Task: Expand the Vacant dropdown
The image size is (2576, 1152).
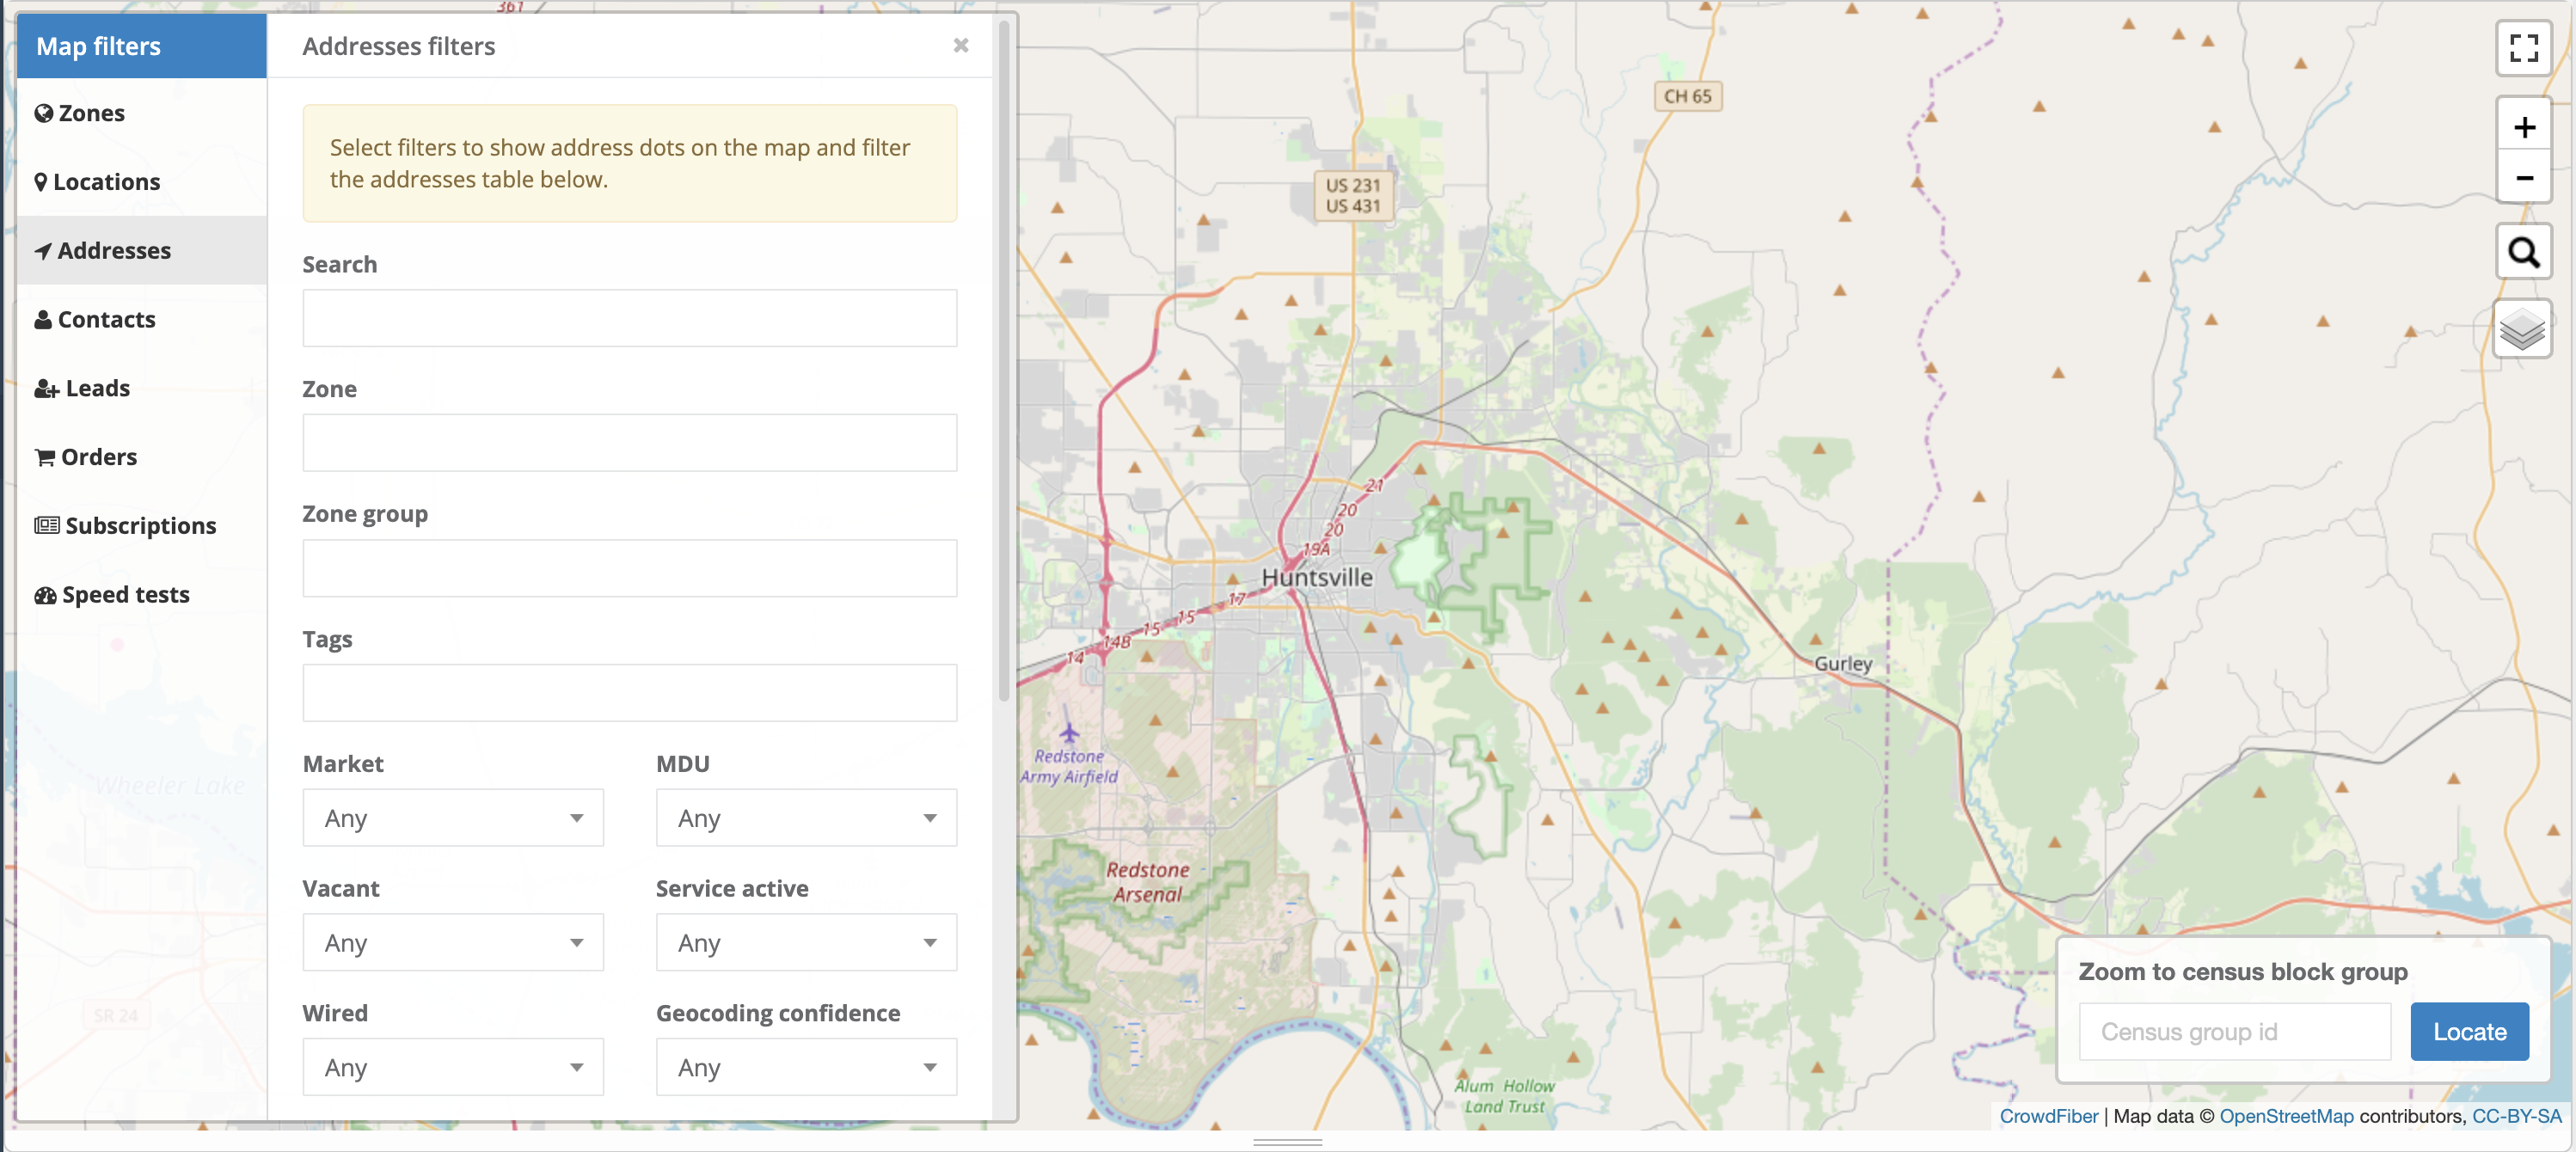Action: point(453,943)
